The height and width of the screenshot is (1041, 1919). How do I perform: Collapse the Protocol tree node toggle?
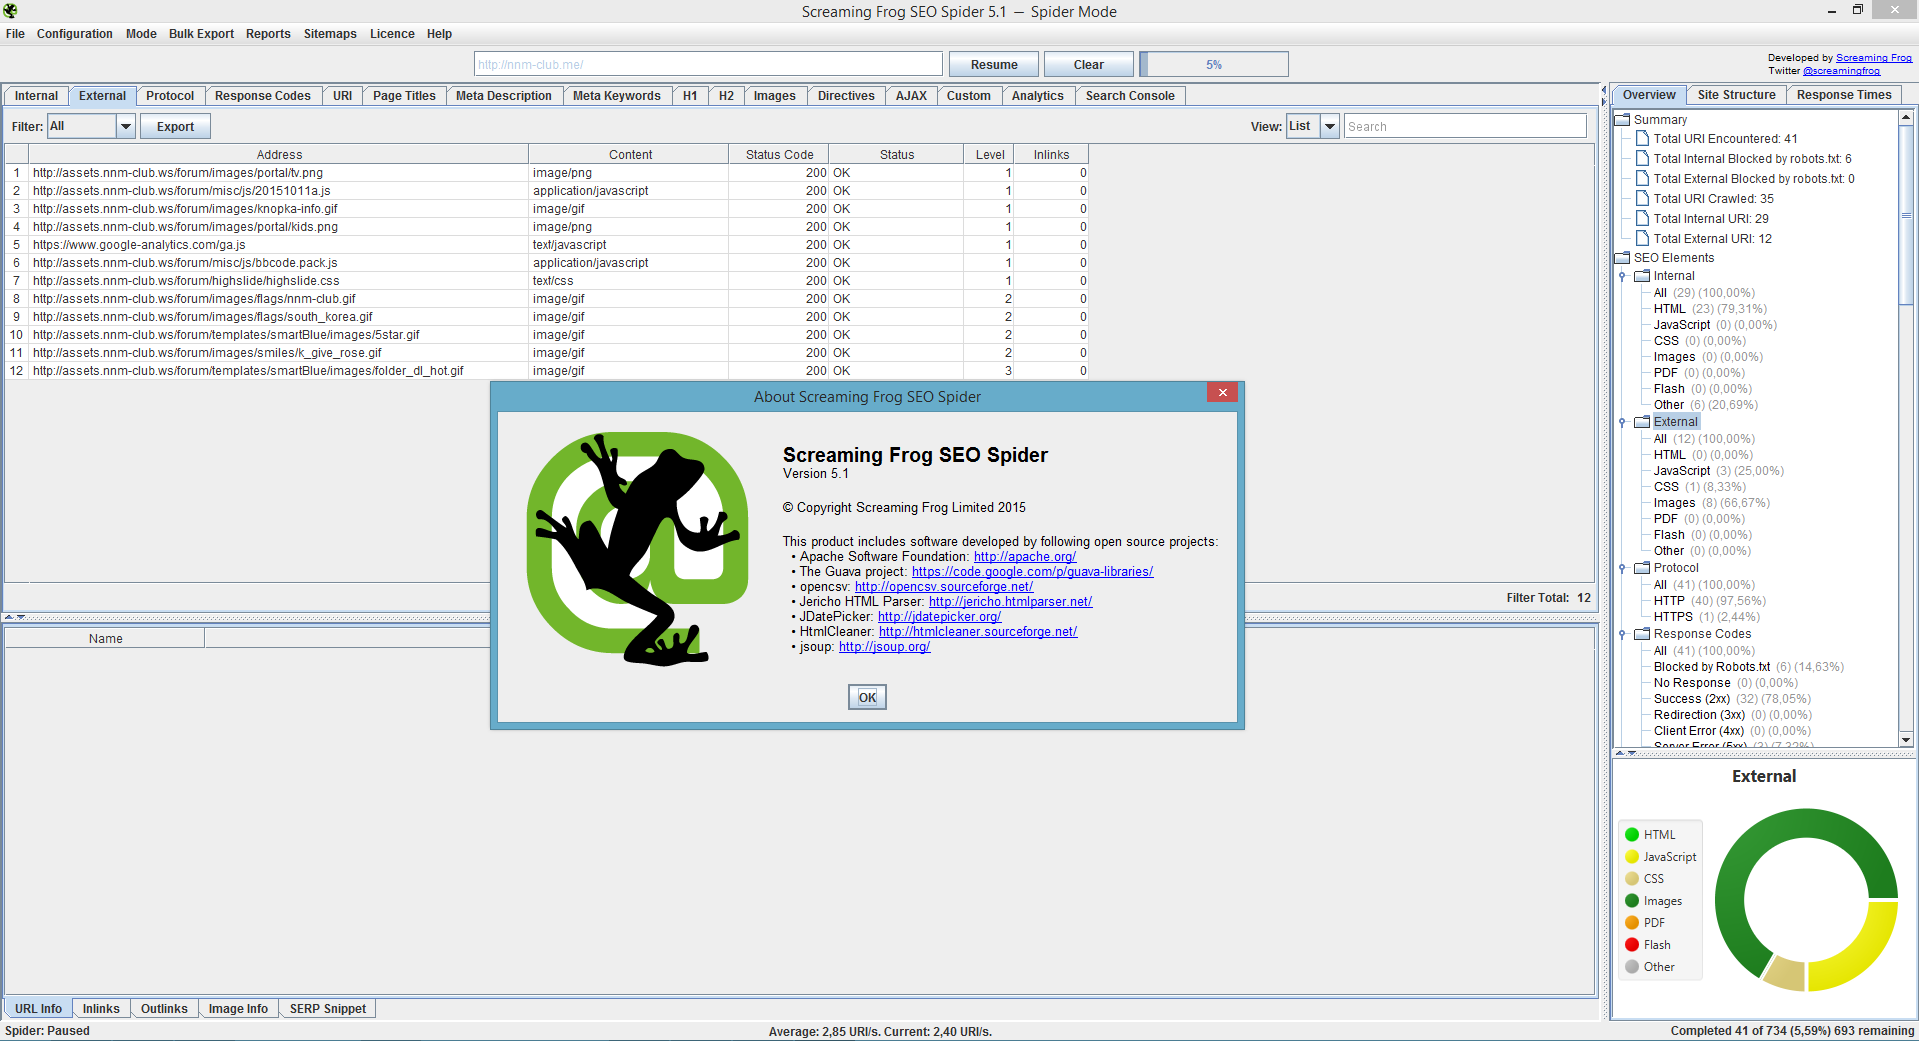click(x=1622, y=569)
